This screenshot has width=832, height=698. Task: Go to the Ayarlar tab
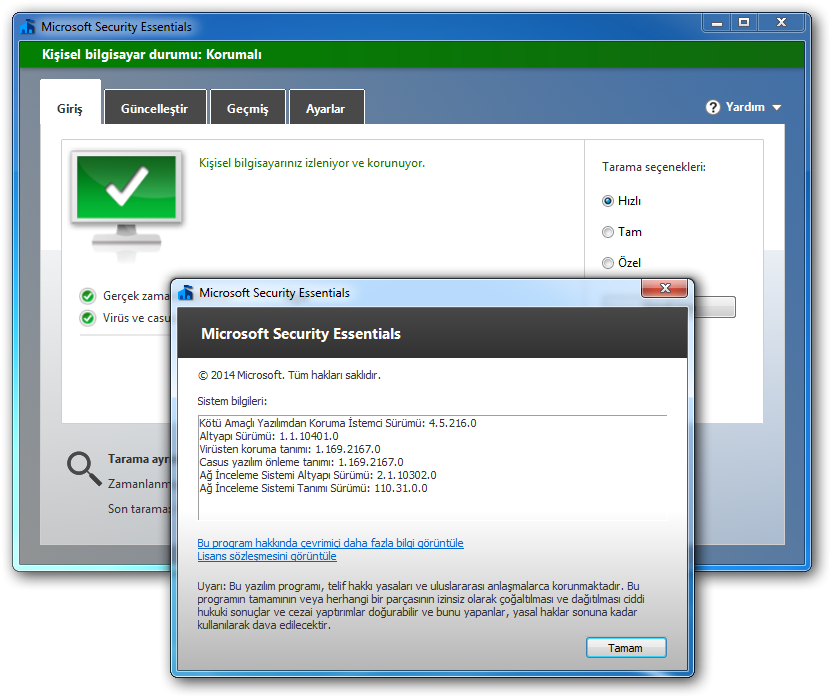pyautogui.click(x=325, y=108)
